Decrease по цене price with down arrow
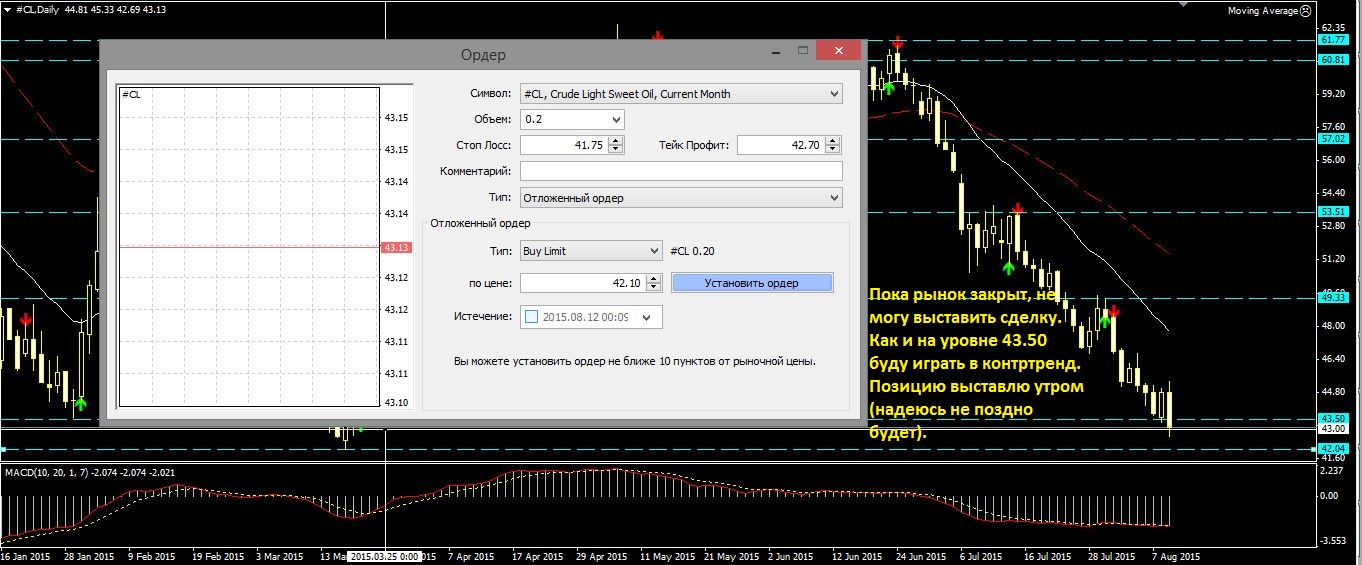Image resolution: width=1362 pixels, height=565 pixels. click(x=654, y=288)
